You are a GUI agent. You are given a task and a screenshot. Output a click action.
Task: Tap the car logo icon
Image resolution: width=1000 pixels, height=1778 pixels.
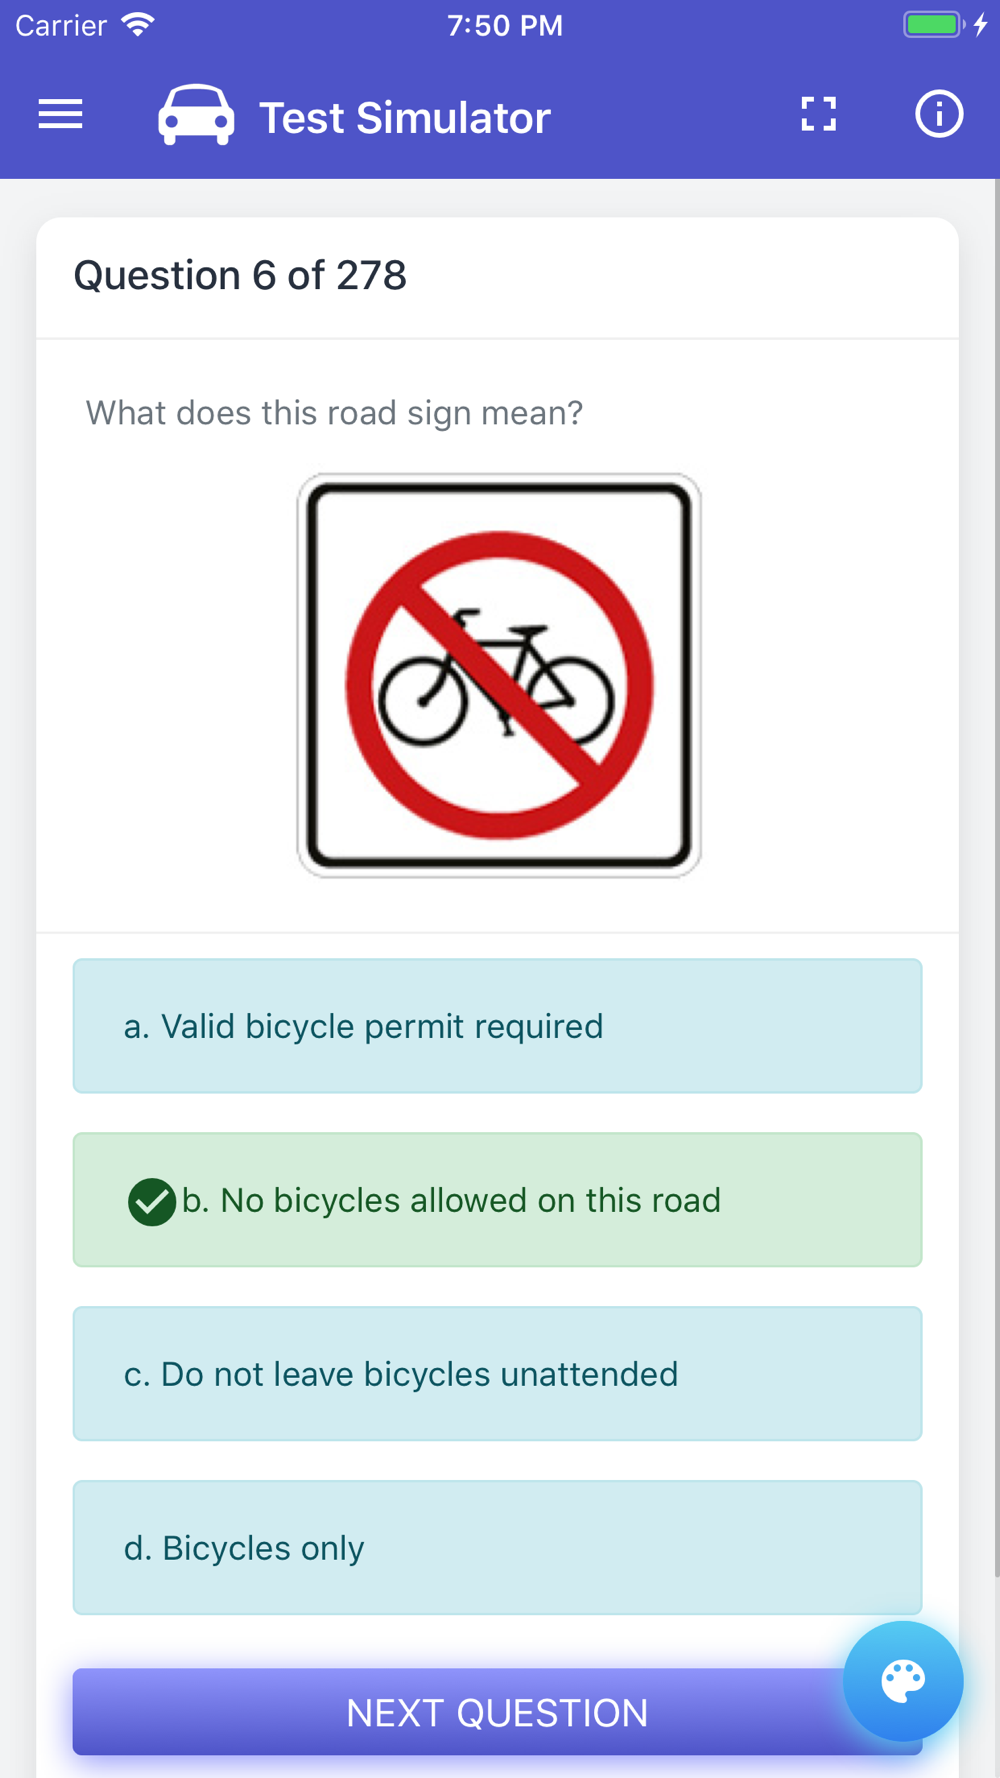[196, 115]
